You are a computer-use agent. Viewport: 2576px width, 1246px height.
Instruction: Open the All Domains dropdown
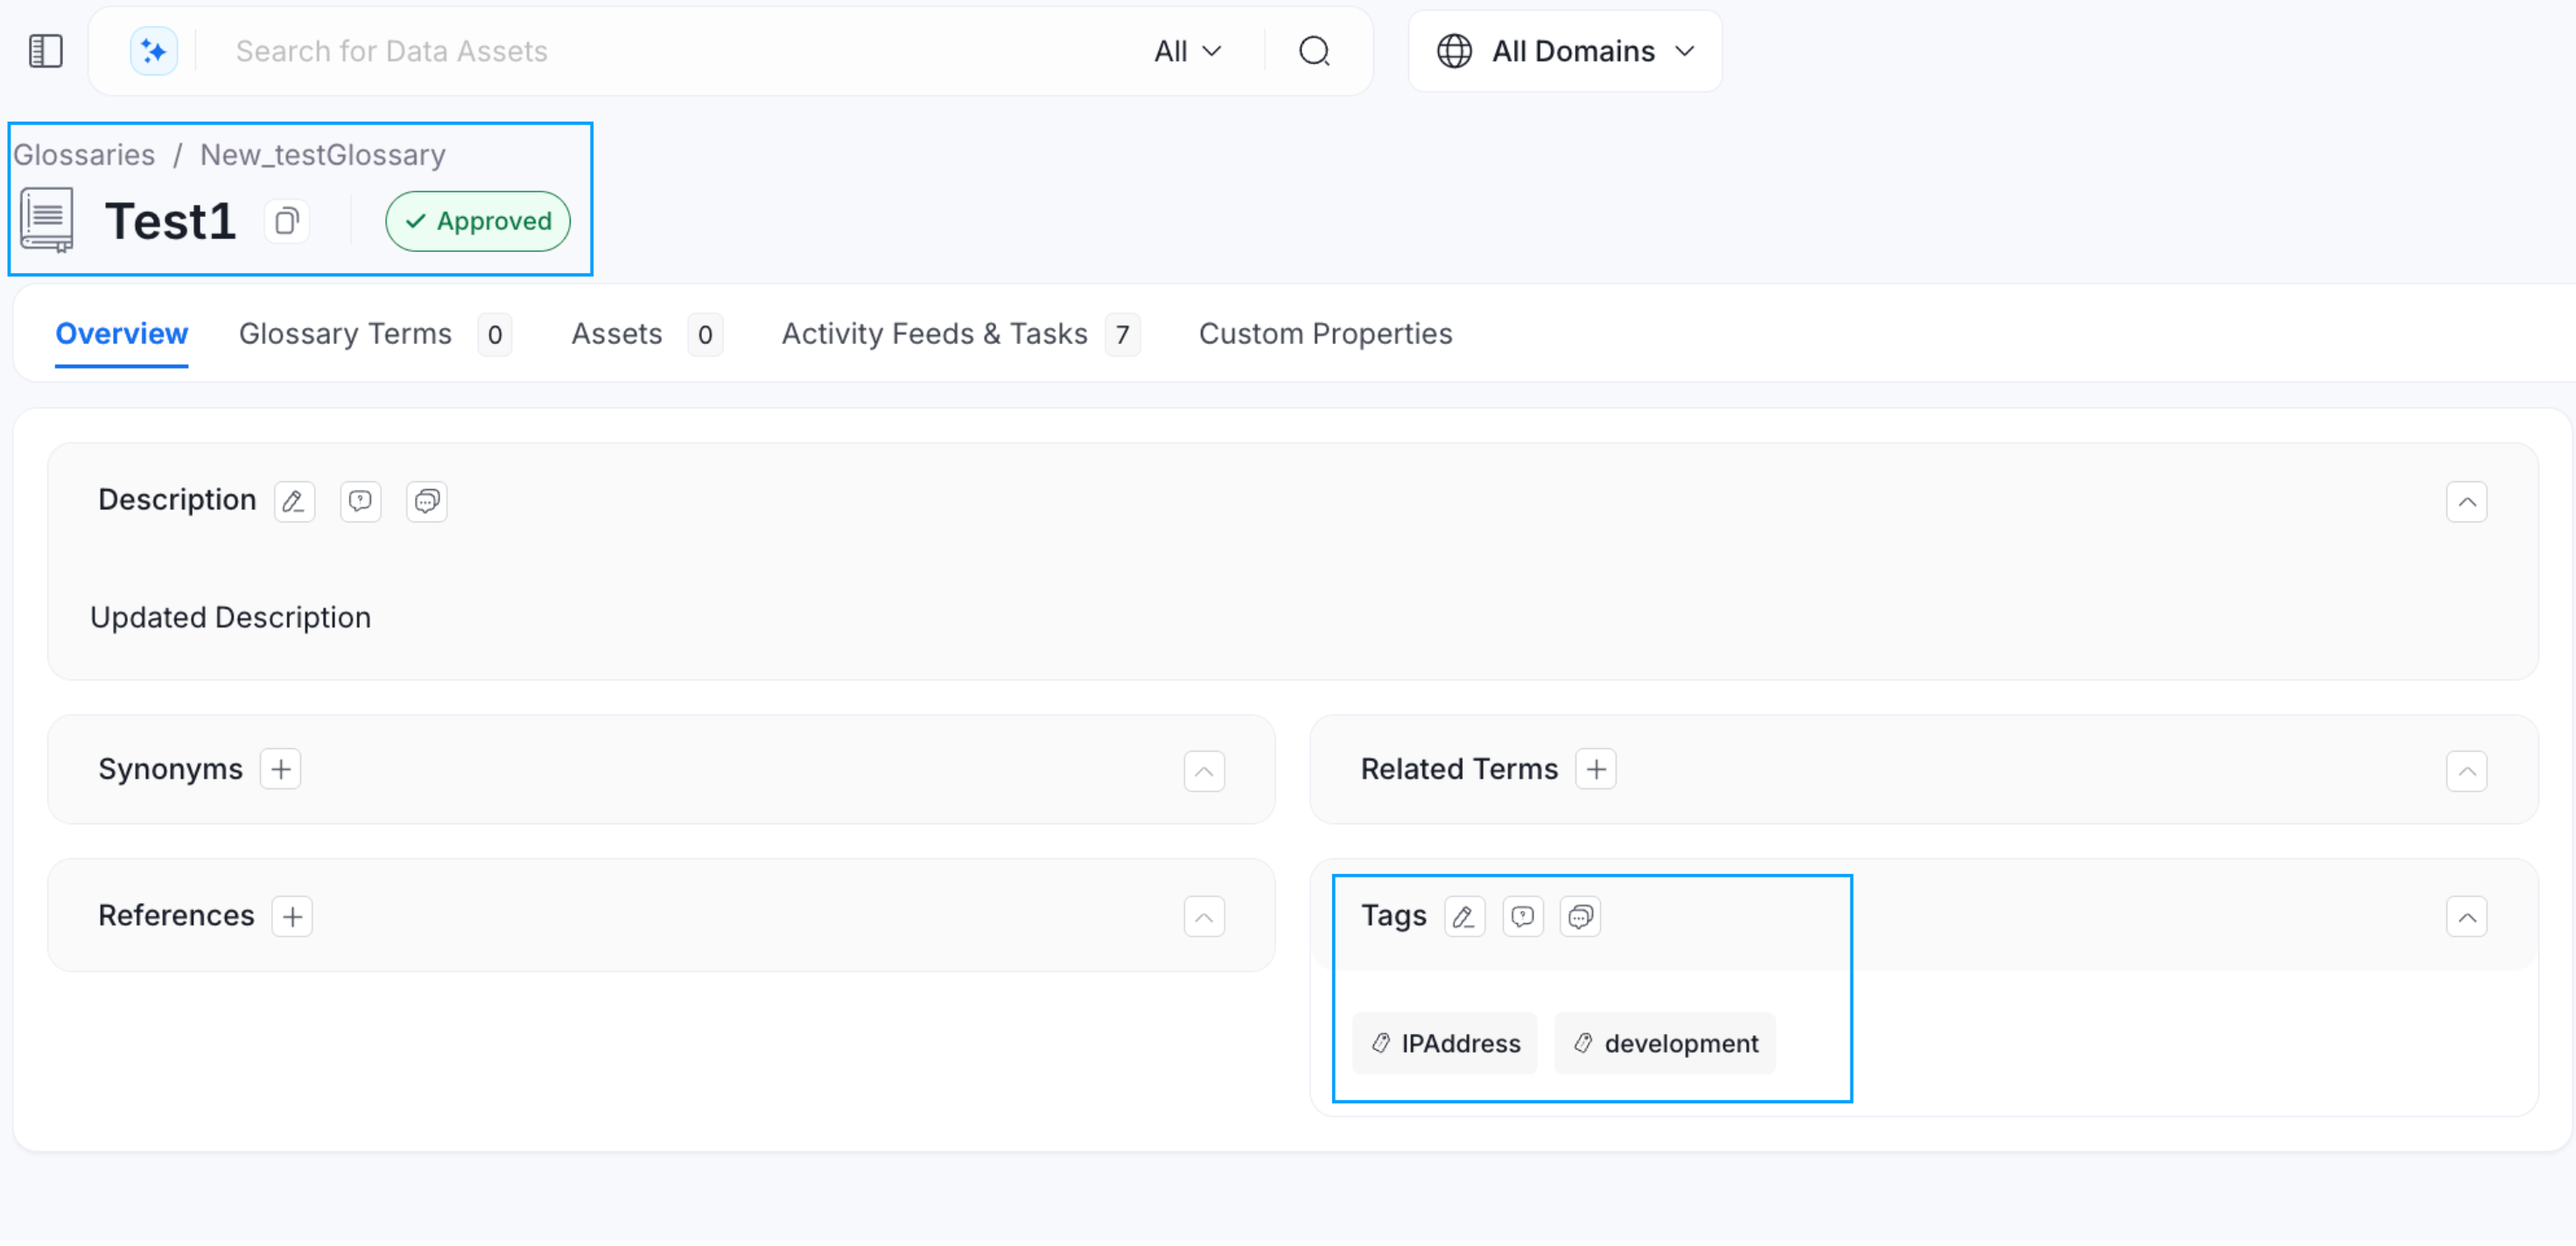[x=1565, y=50]
